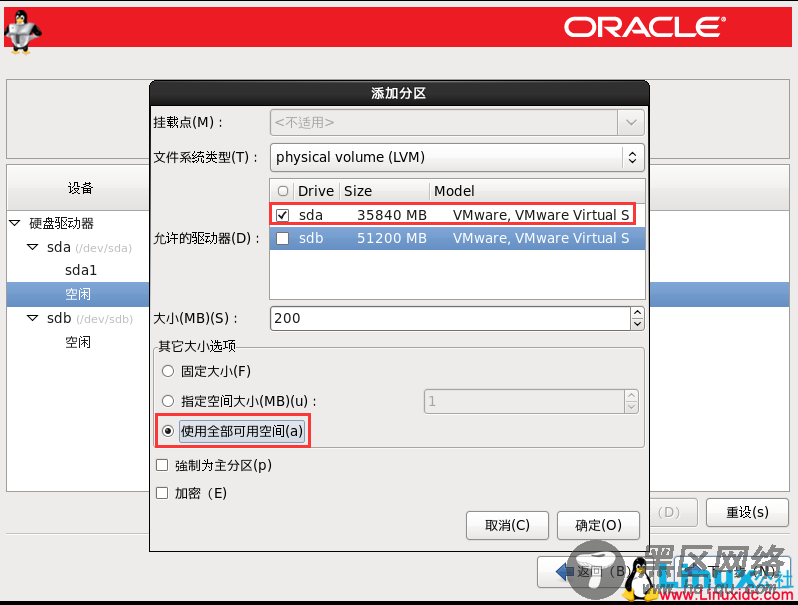The height and width of the screenshot is (605, 798).
Task: Open the mount point dropdown arrow
Action: coord(631,123)
